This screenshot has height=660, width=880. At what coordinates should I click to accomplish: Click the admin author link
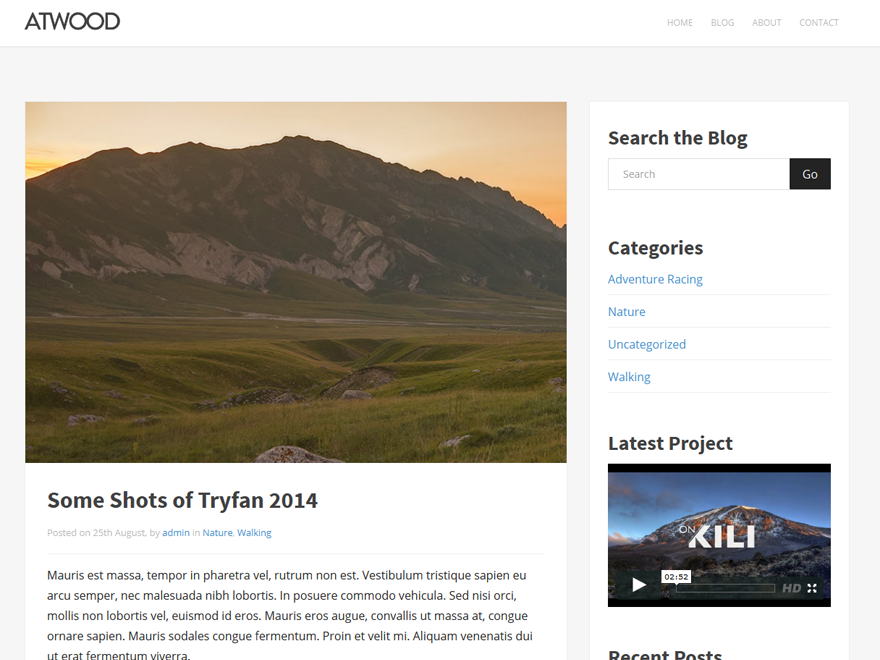[176, 533]
